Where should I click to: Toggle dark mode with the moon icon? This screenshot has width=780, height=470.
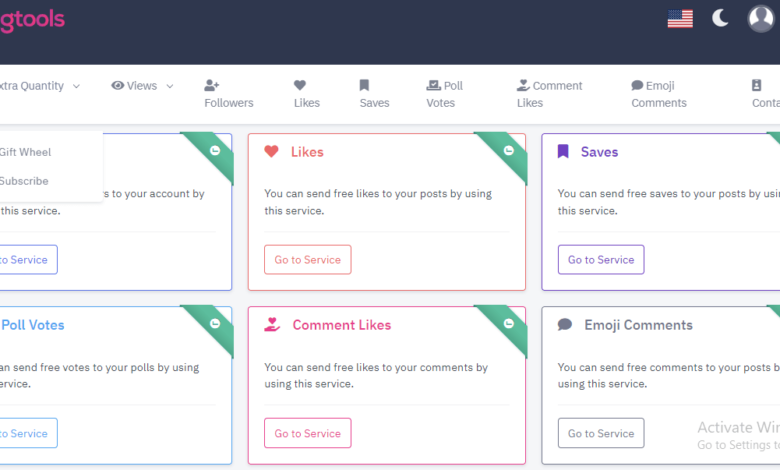tap(720, 18)
